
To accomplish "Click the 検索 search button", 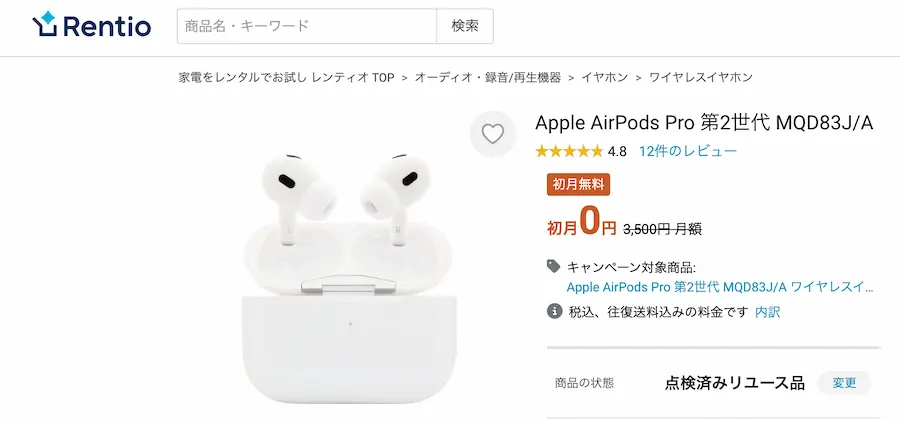I will (x=465, y=26).
